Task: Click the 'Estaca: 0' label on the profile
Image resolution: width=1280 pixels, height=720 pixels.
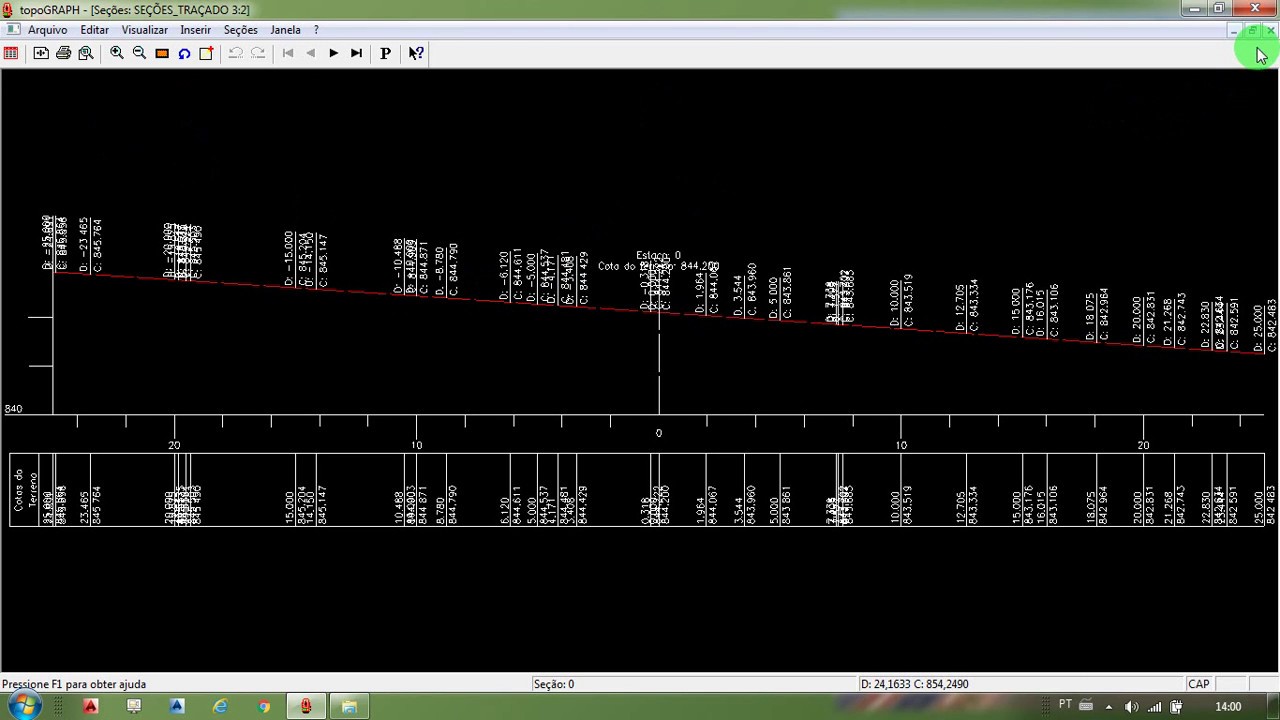Action: 658,256
